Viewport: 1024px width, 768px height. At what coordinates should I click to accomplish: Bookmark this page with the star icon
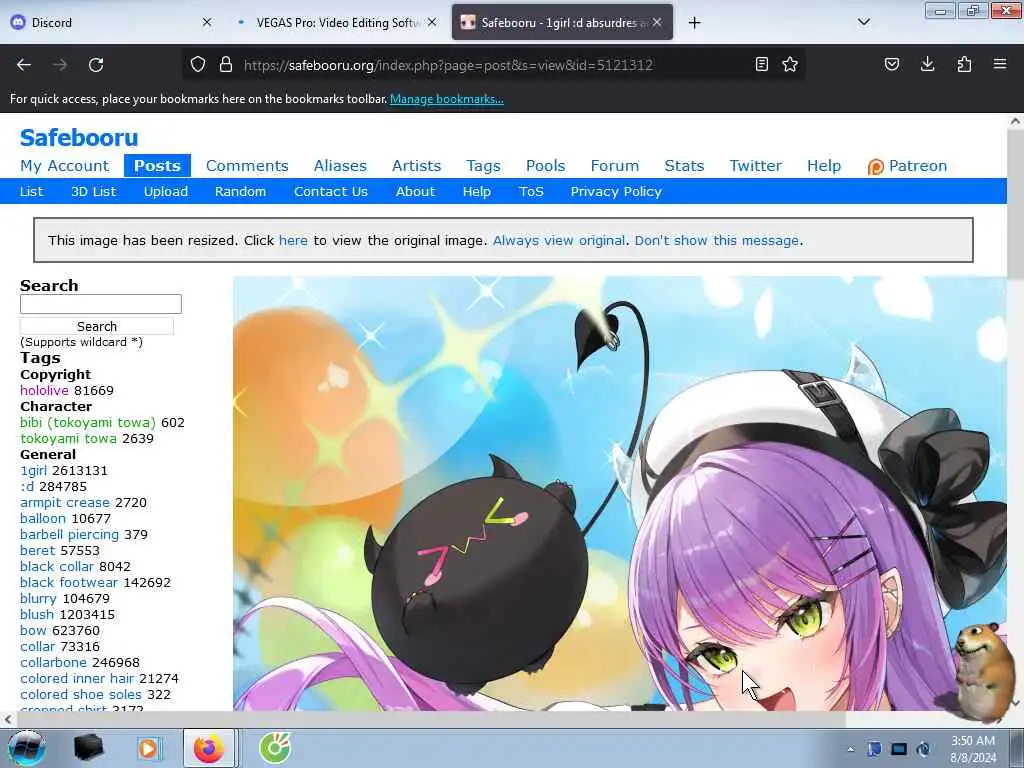[790, 64]
